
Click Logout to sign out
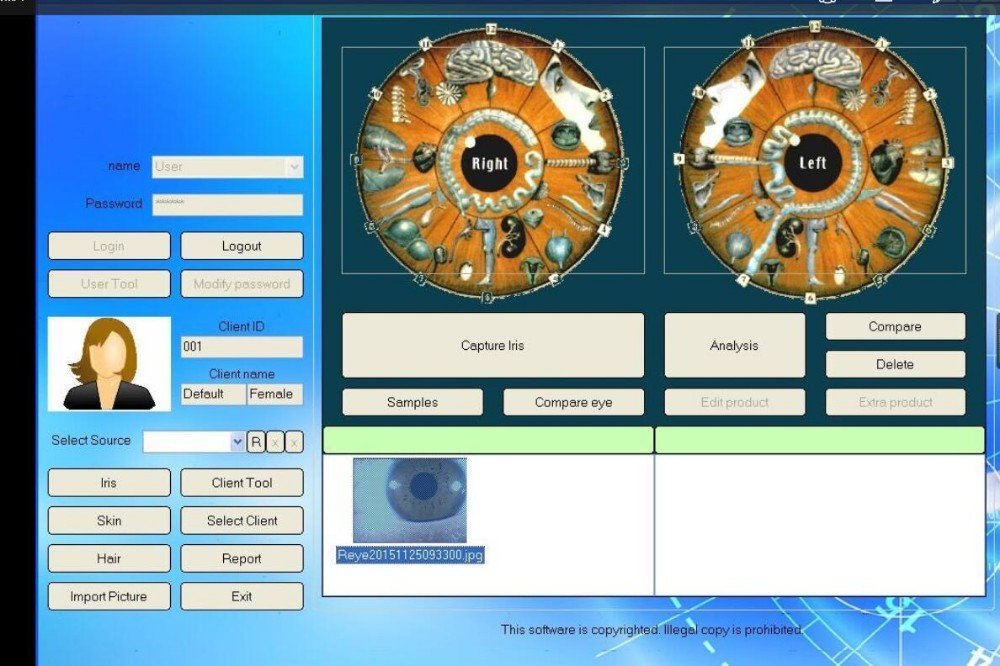point(241,245)
